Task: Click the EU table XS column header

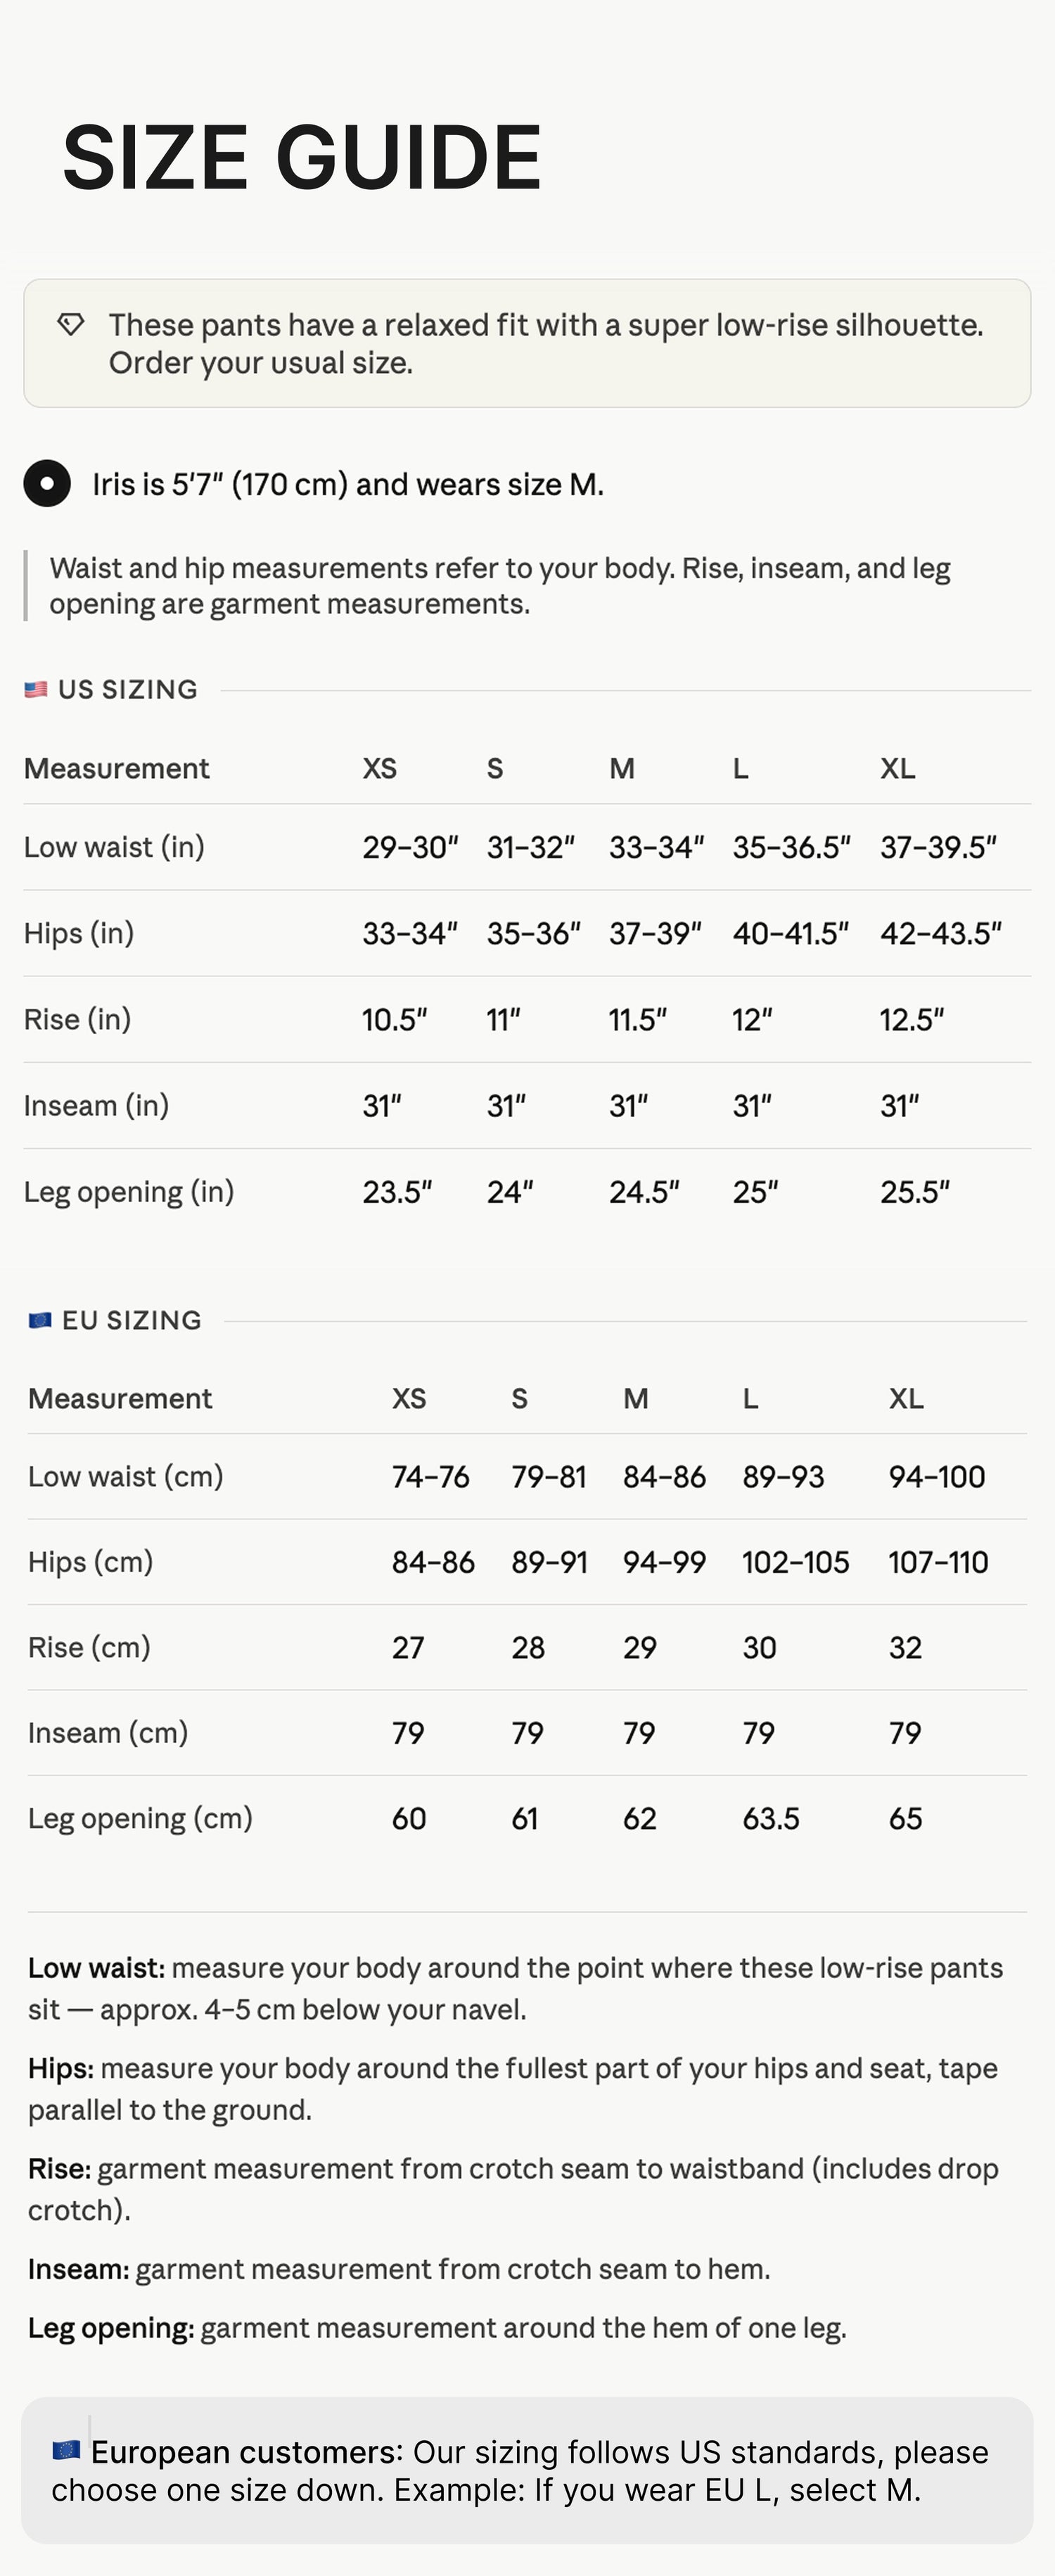Action: (x=409, y=1398)
